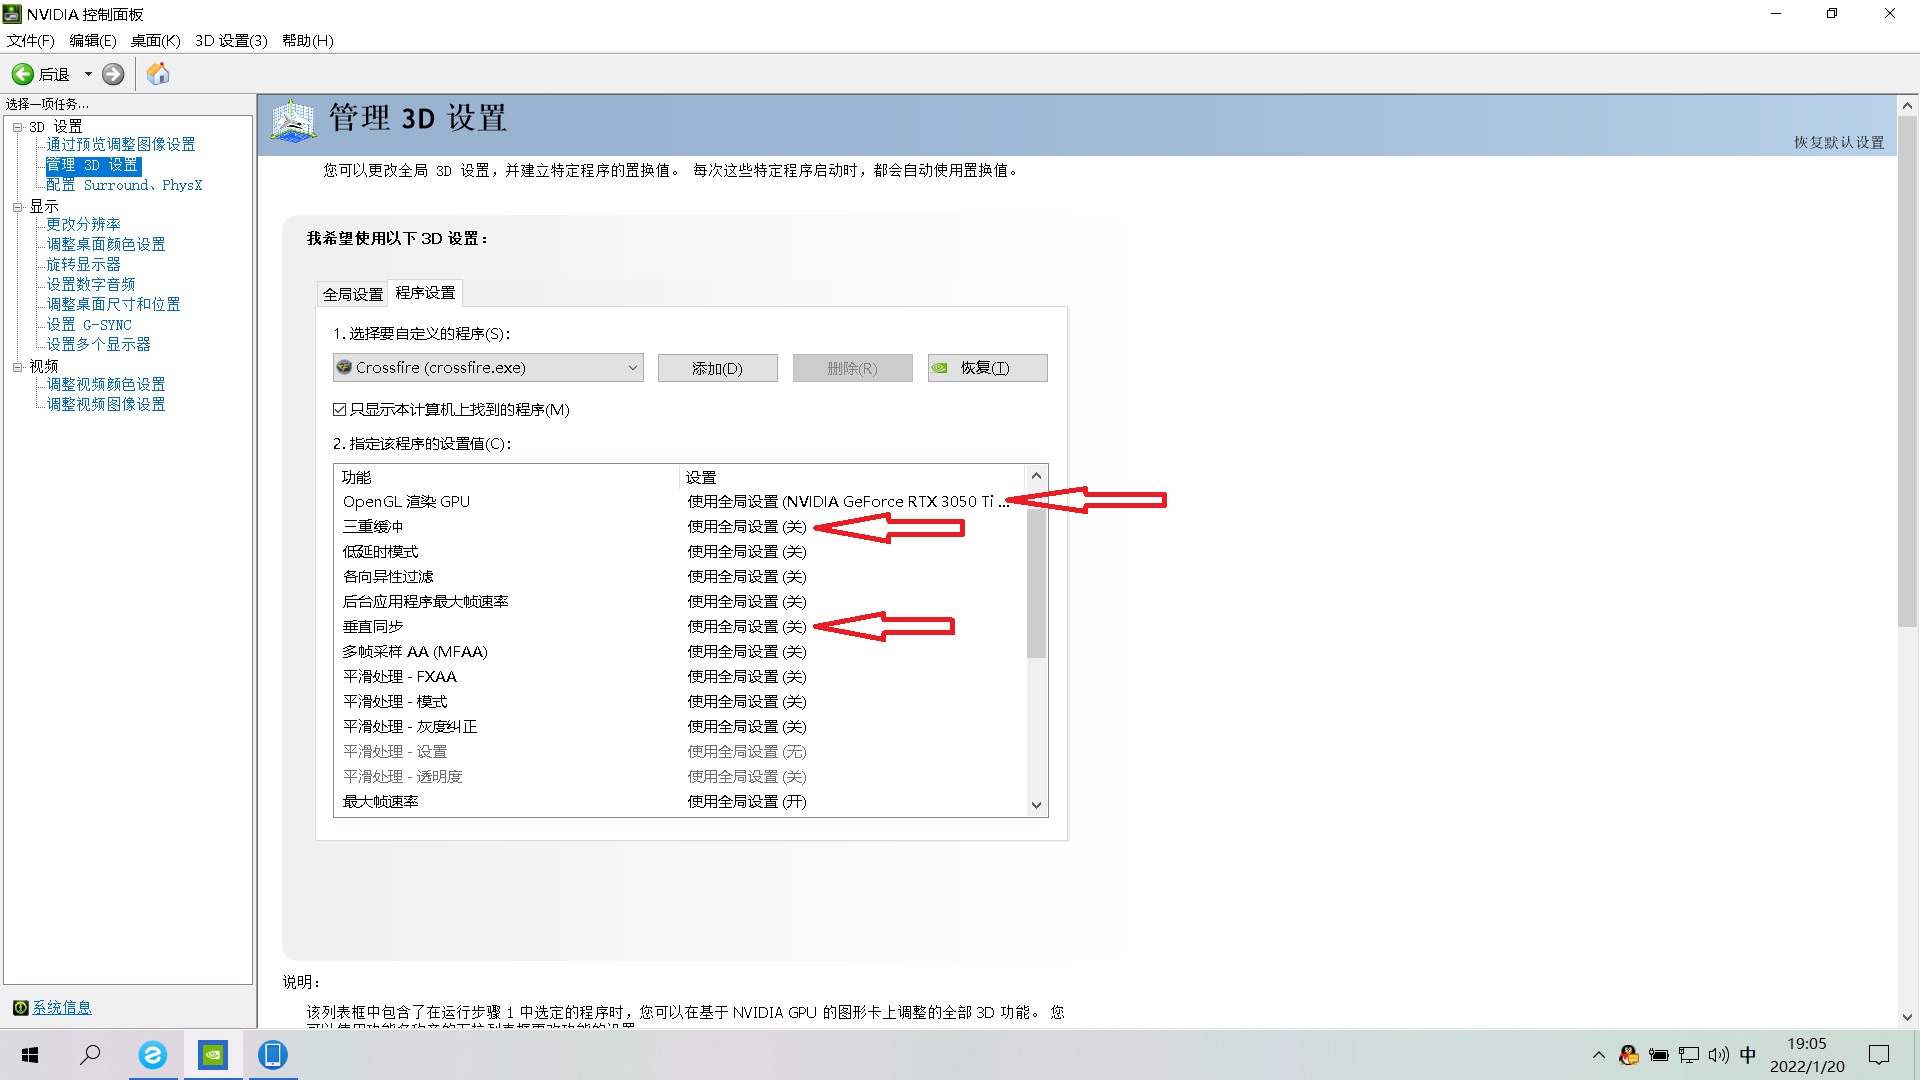Select the 平滑处理 - FXAA row
This screenshot has width=1920, height=1080.
click(x=680, y=677)
